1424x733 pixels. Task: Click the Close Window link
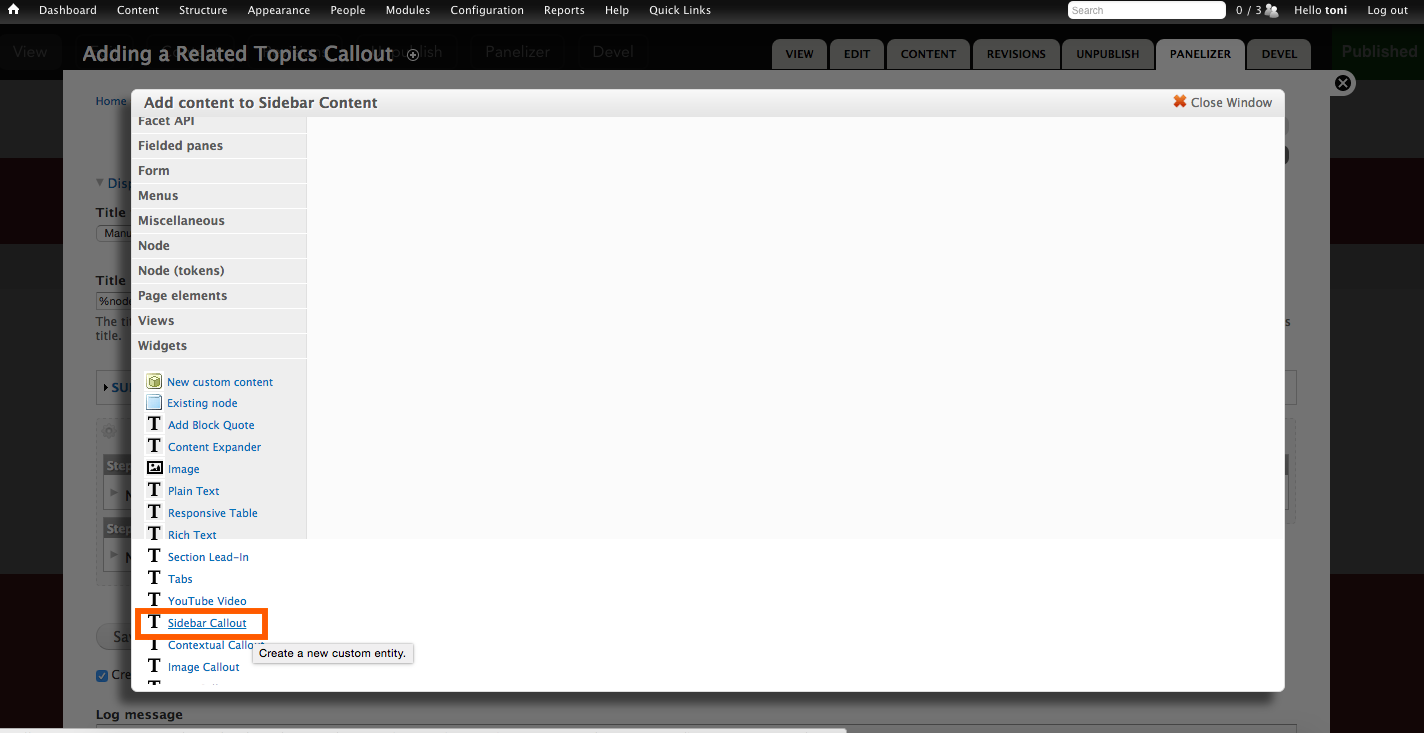coord(1231,102)
